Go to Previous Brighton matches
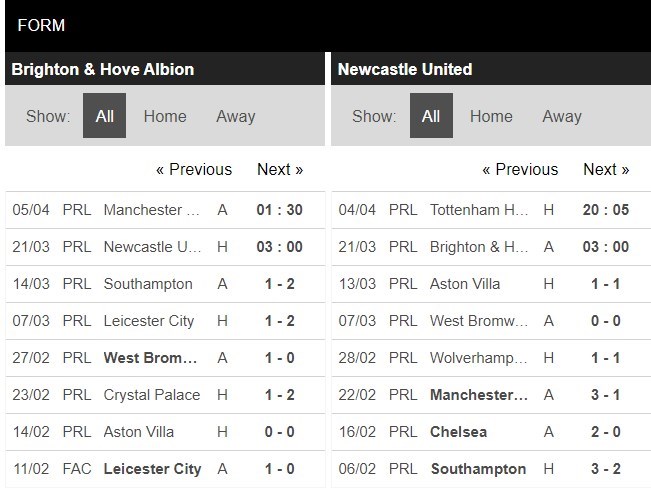This screenshot has width=651, height=491. point(194,169)
